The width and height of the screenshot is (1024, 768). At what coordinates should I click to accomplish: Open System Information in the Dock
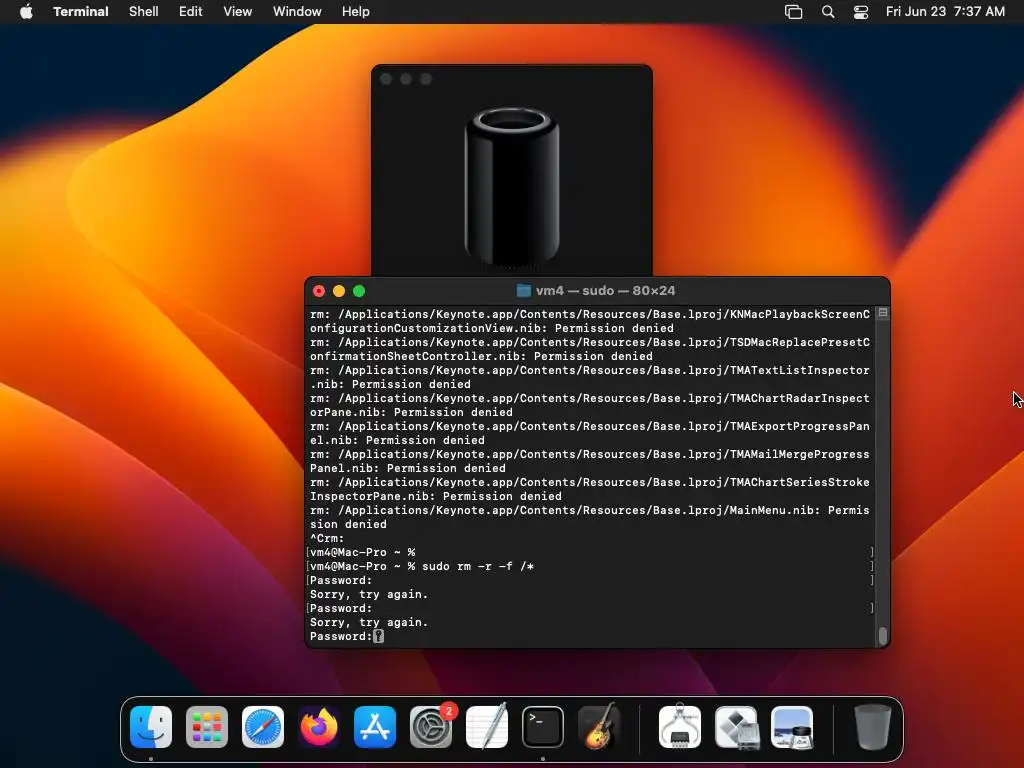tap(680, 727)
